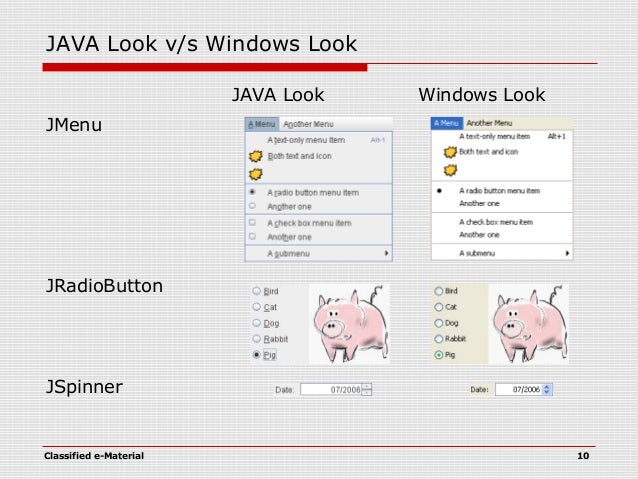Screen dimensions: 638x479
Task: Select 'A radio button menu item' in Java menu
Action: coord(319,192)
